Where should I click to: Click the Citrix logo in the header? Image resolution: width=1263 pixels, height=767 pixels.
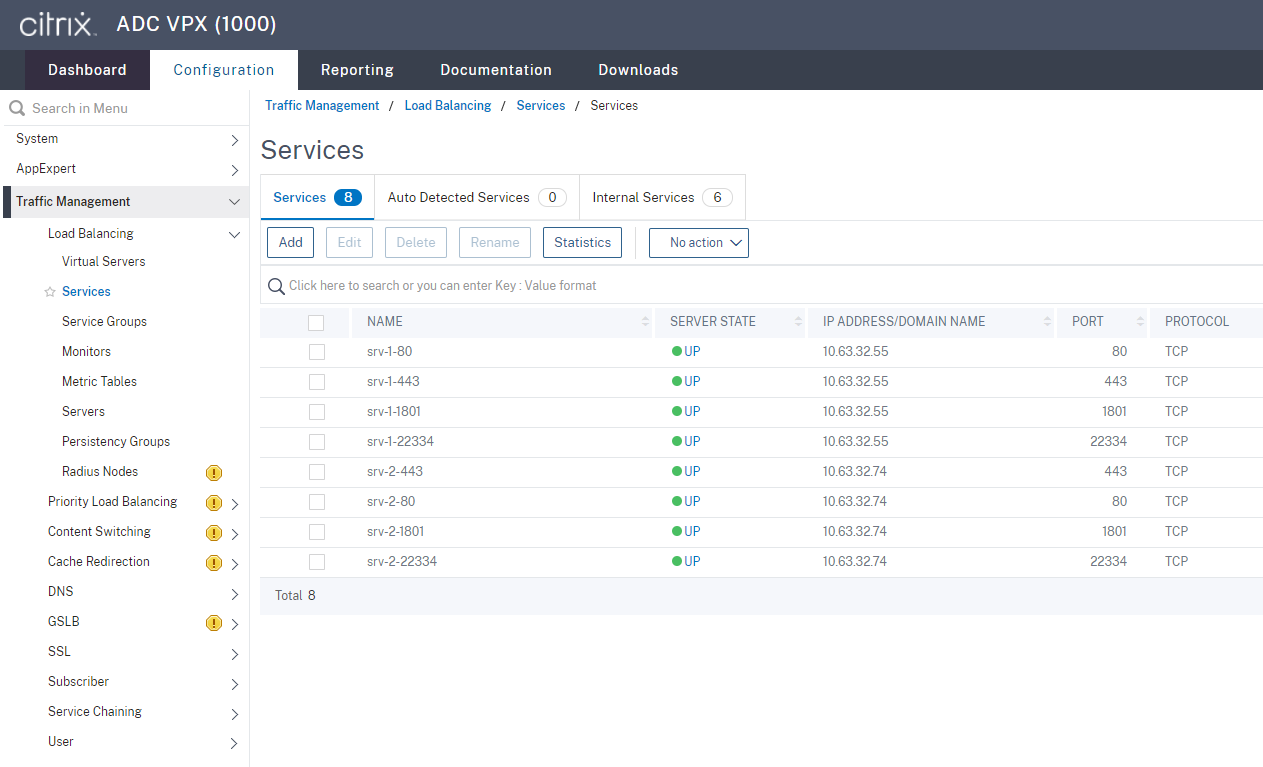[57, 24]
